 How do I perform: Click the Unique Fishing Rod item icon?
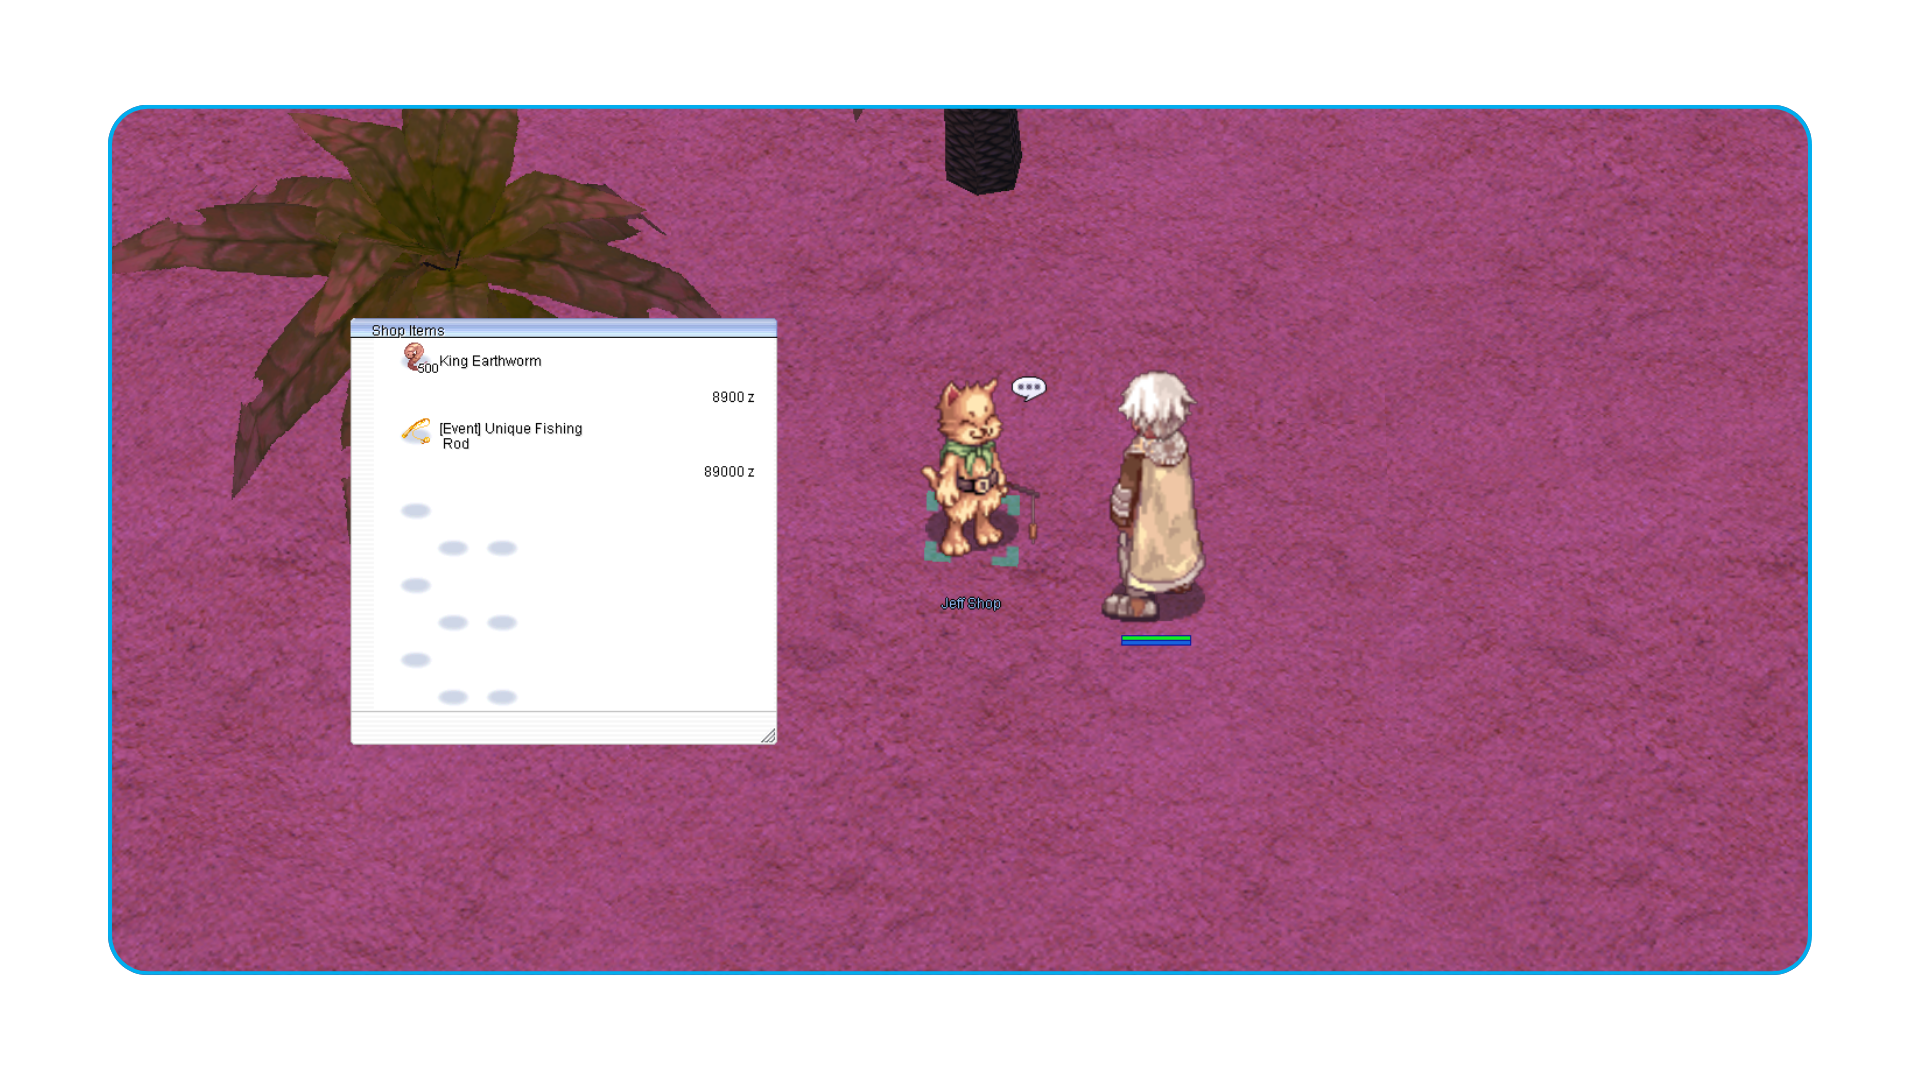click(416, 431)
